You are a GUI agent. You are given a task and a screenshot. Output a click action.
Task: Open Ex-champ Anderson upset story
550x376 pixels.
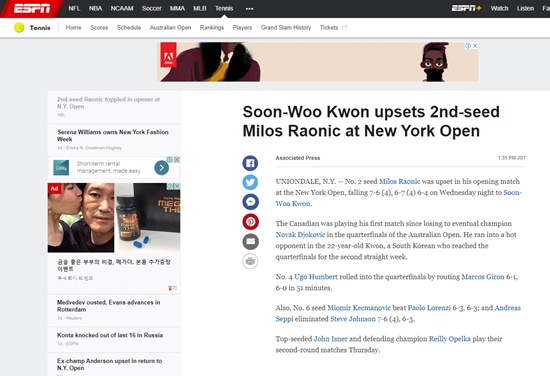pyautogui.click(x=109, y=364)
